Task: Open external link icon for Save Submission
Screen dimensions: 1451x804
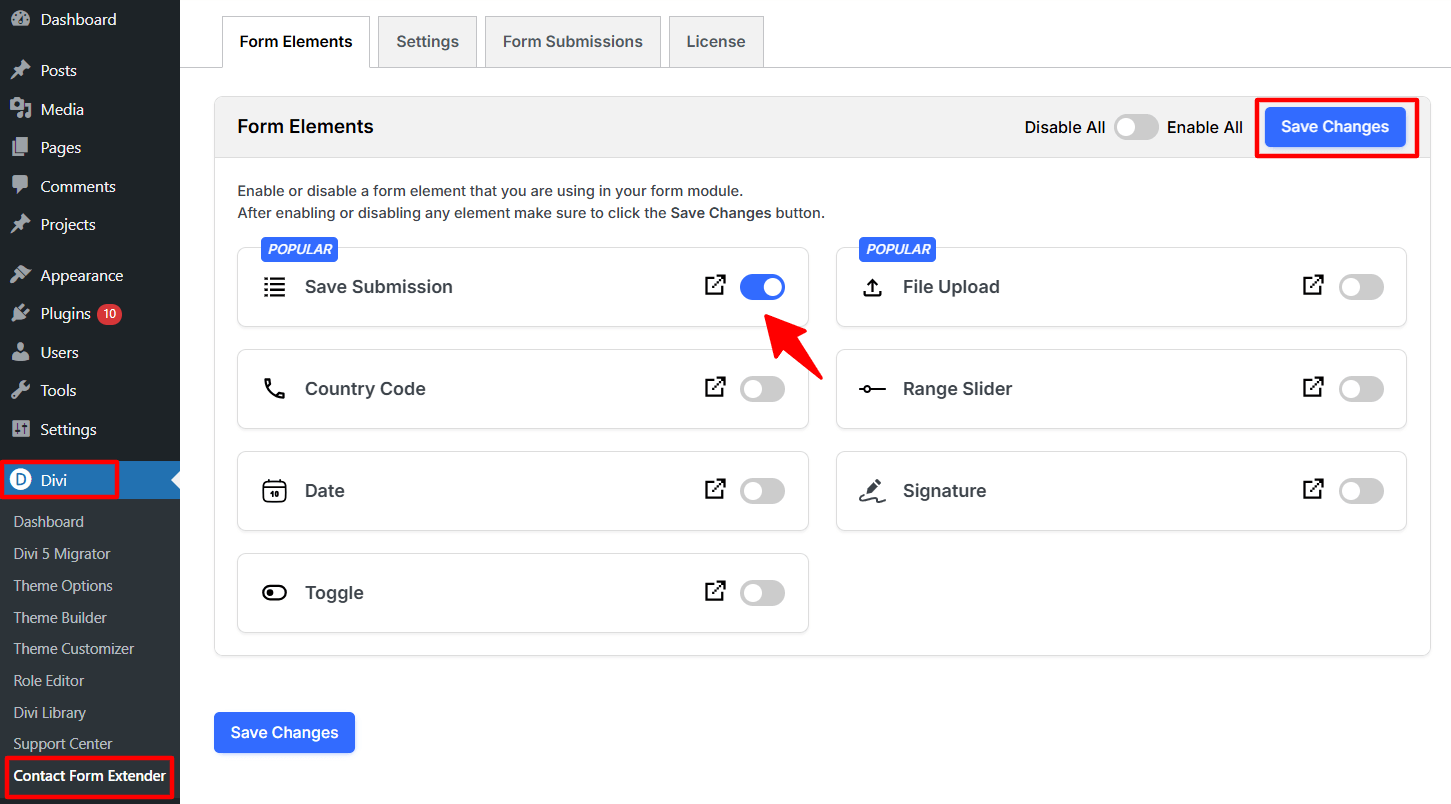Action: pyautogui.click(x=715, y=286)
